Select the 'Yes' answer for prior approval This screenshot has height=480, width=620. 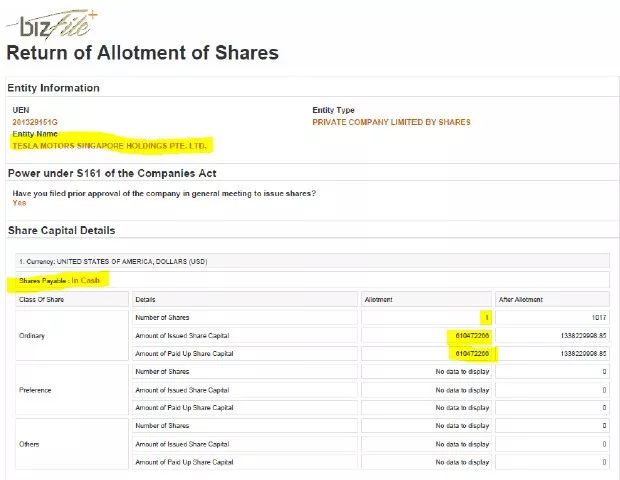[x=19, y=203]
